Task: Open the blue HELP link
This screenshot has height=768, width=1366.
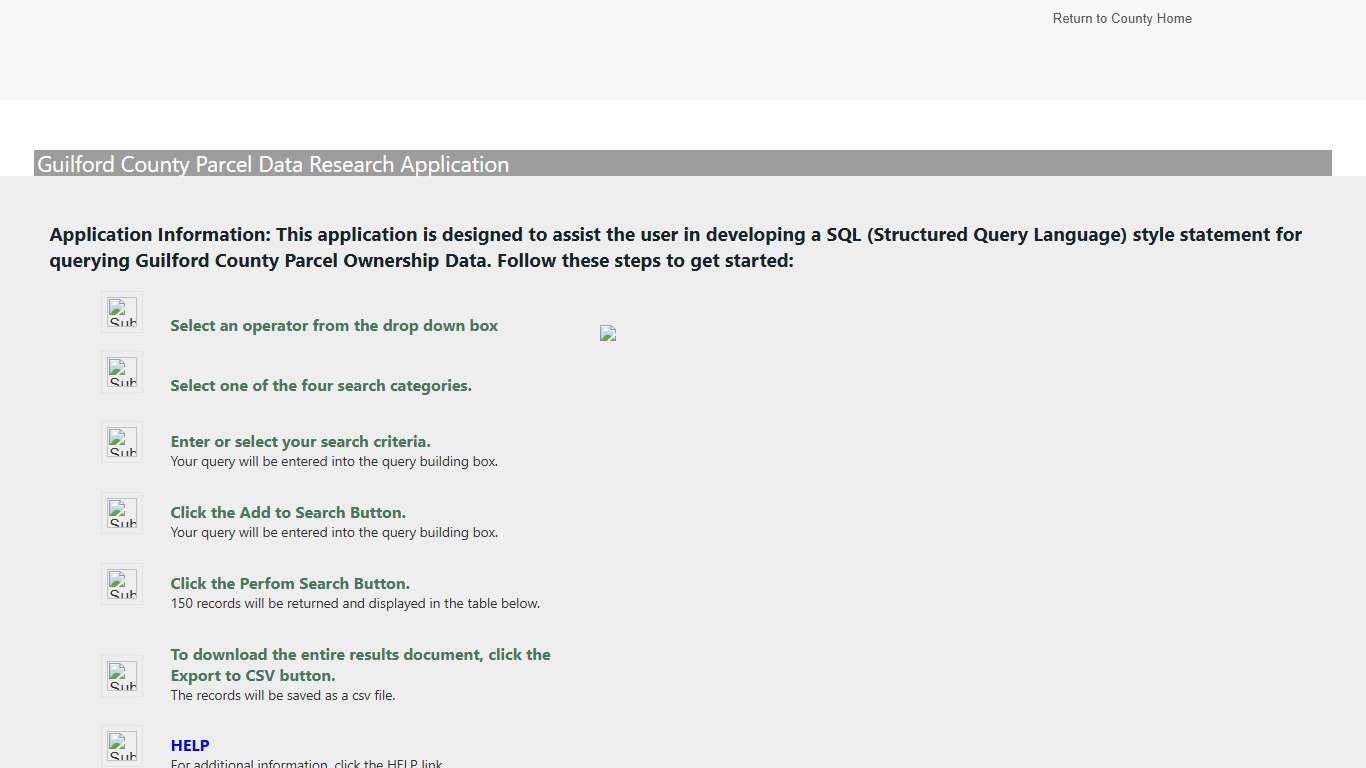Action: coord(190,745)
